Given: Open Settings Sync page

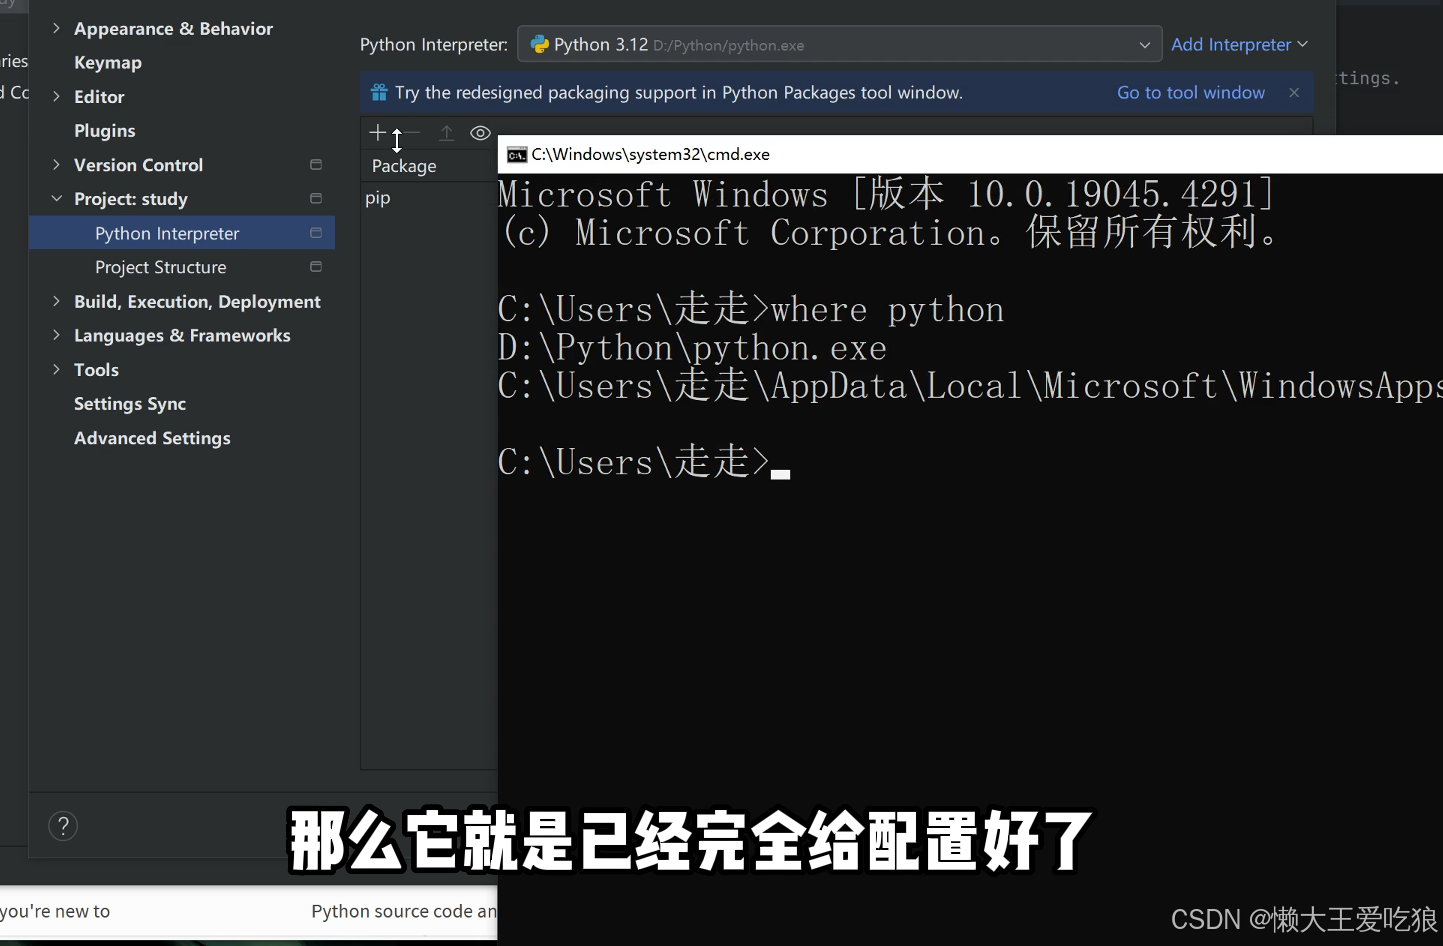Looking at the screenshot, I should tap(130, 404).
